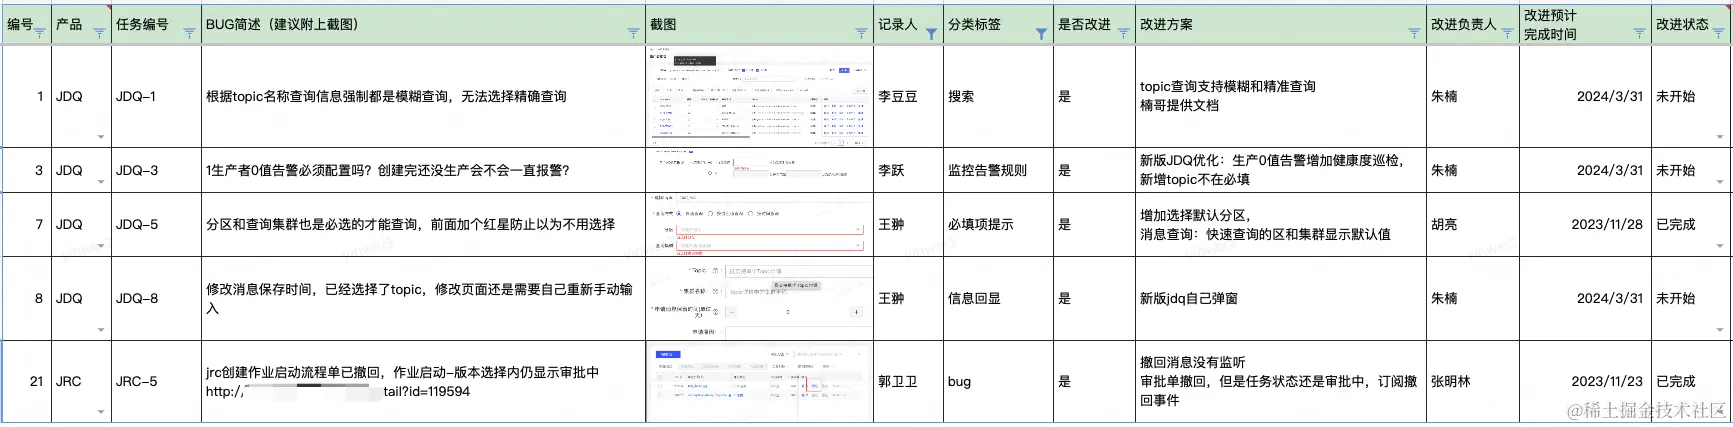Select owner cell '胡亮'
The image size is (1733, 427).
pyautogui.click(x=1473, y=224)
